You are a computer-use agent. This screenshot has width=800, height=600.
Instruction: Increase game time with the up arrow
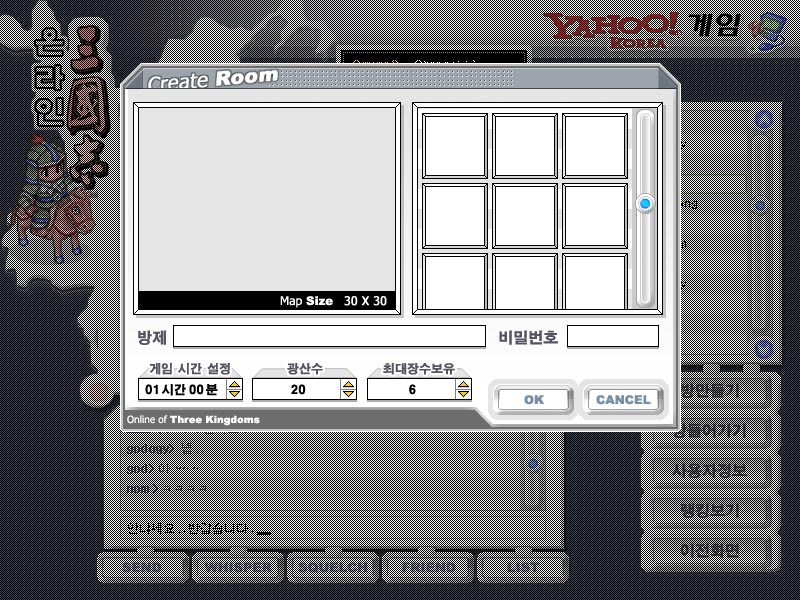click(235, 384)
